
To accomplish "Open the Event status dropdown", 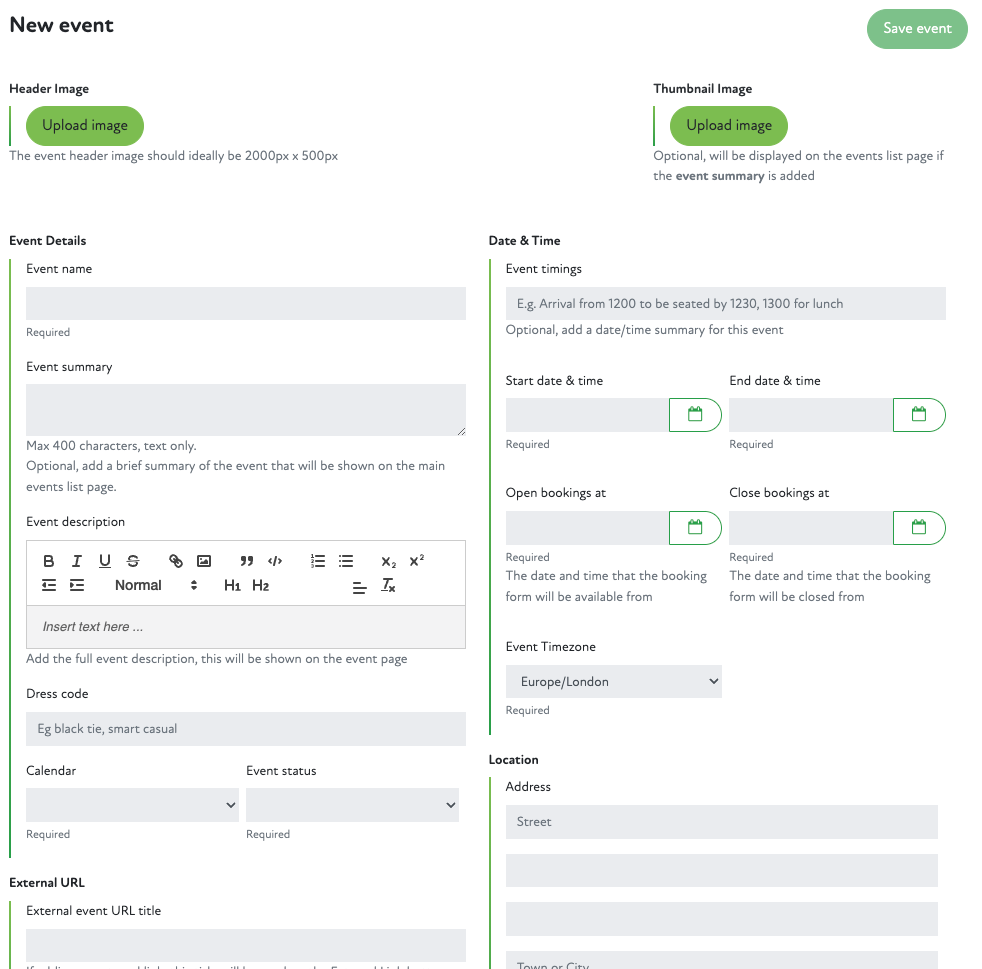I will coord(352,805).
